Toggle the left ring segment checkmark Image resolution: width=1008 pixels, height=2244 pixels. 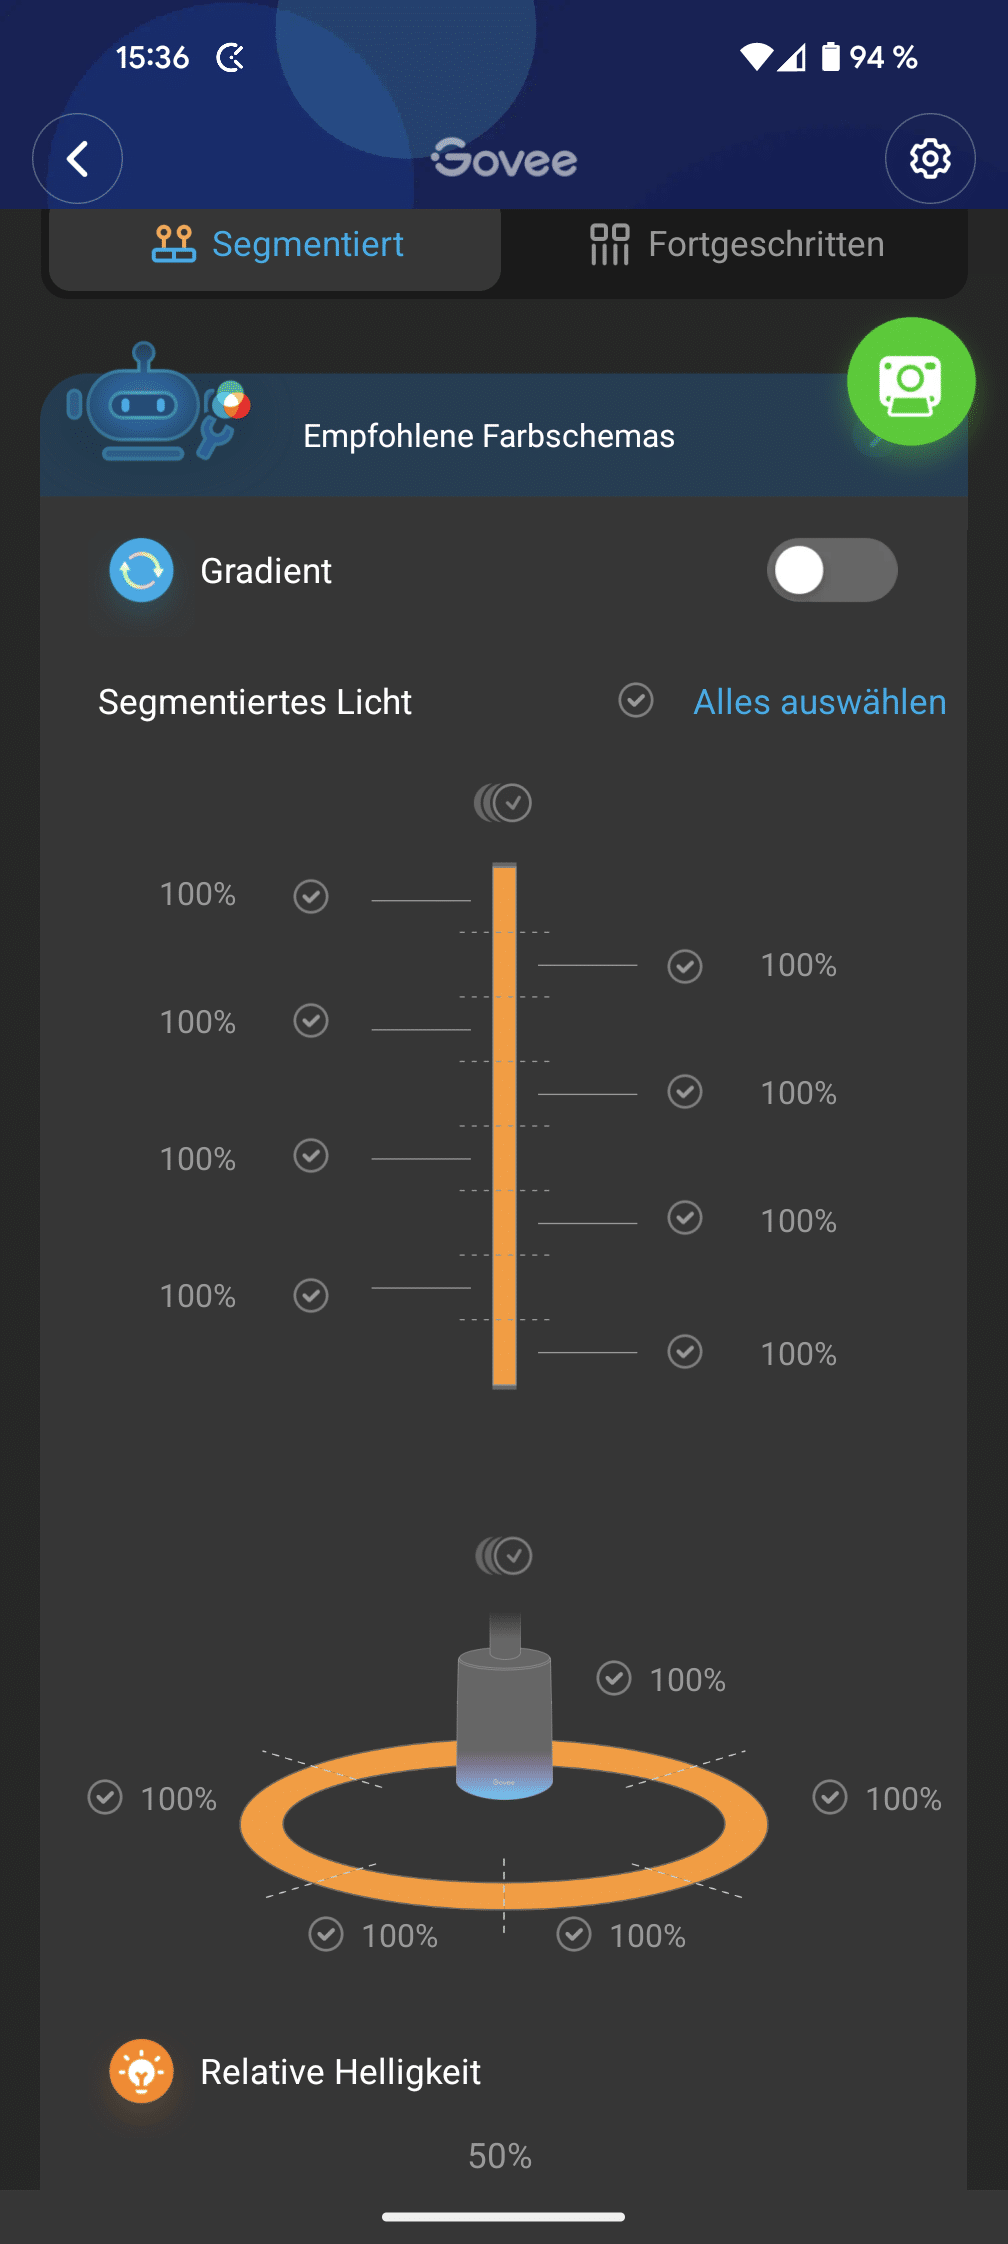105,1797
